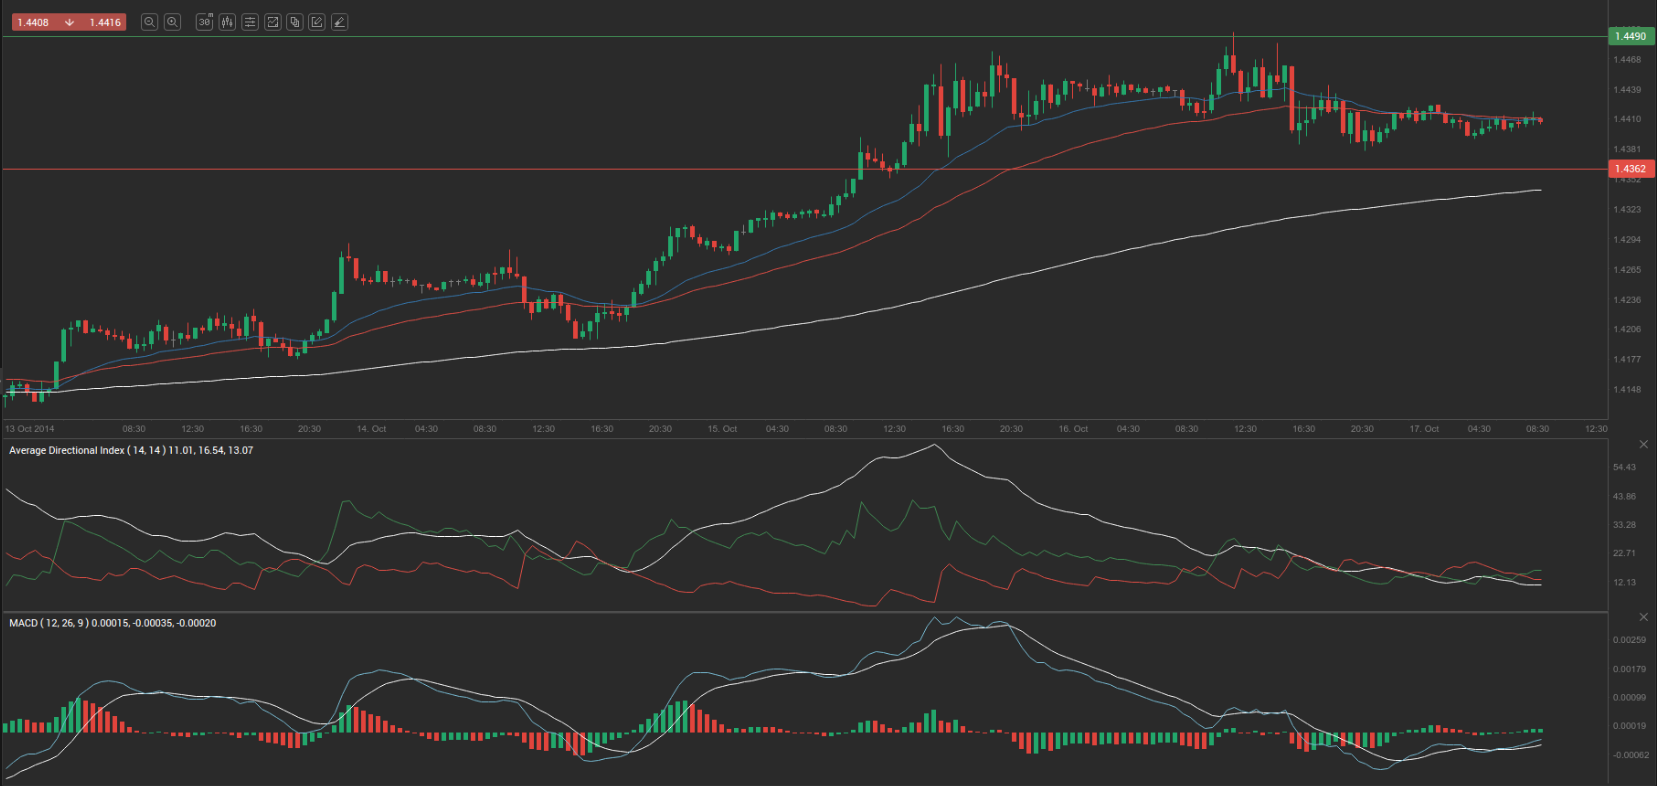This screenshot has width=1657, height=786.
Task: Open the 30-minute timeframe selector
Action: (204, 22)
